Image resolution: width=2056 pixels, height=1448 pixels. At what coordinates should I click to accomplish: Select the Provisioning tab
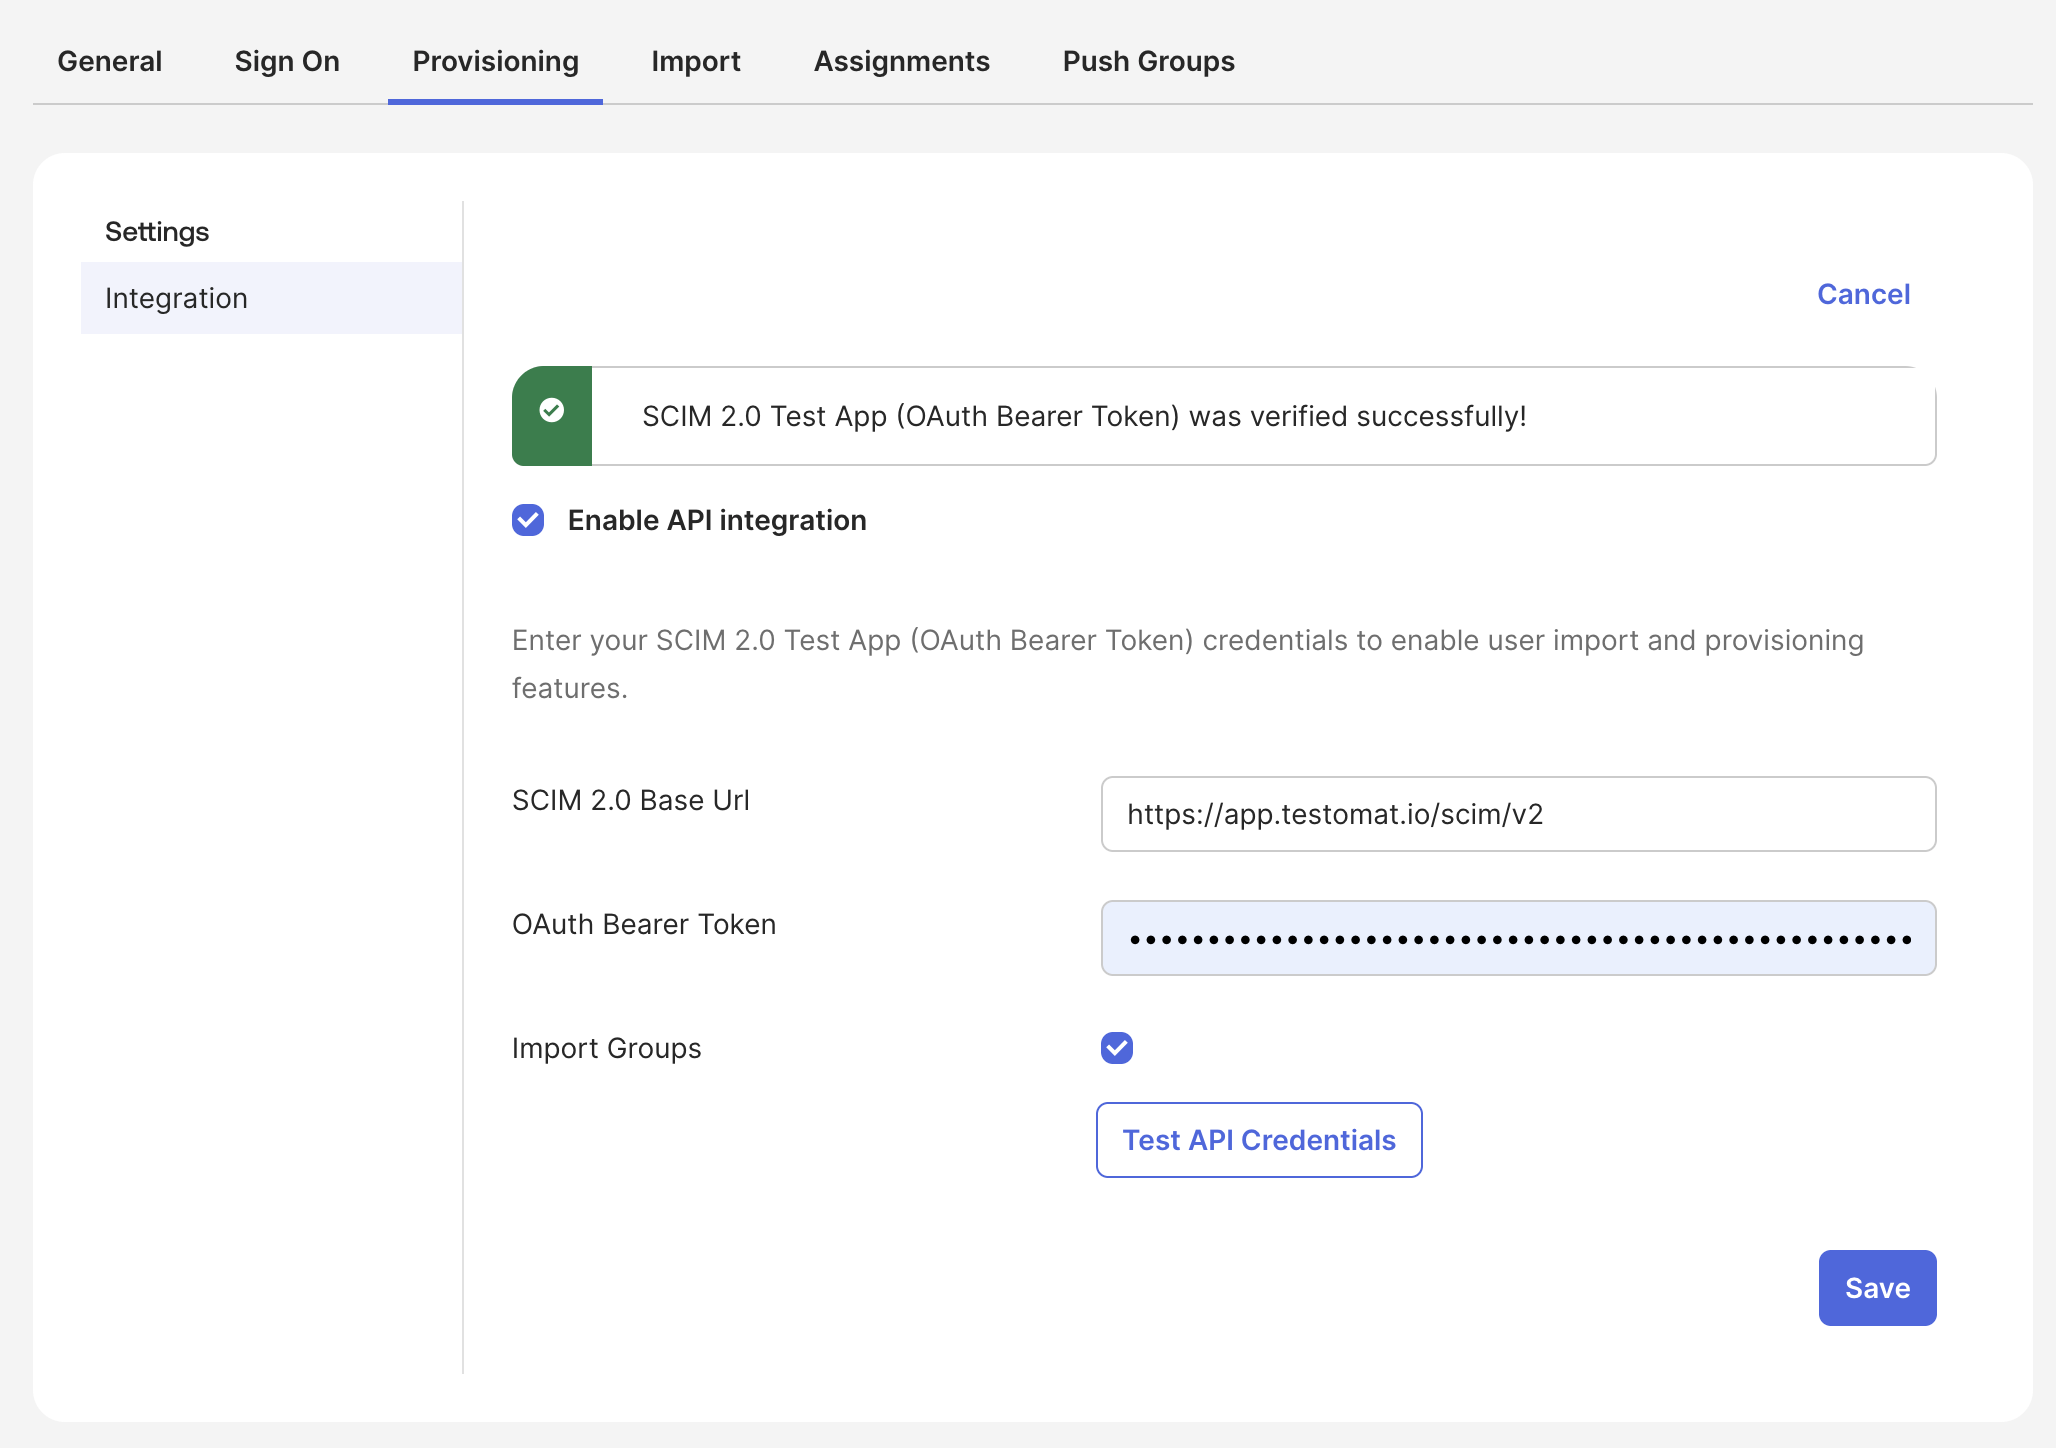[x=495, y=61]
